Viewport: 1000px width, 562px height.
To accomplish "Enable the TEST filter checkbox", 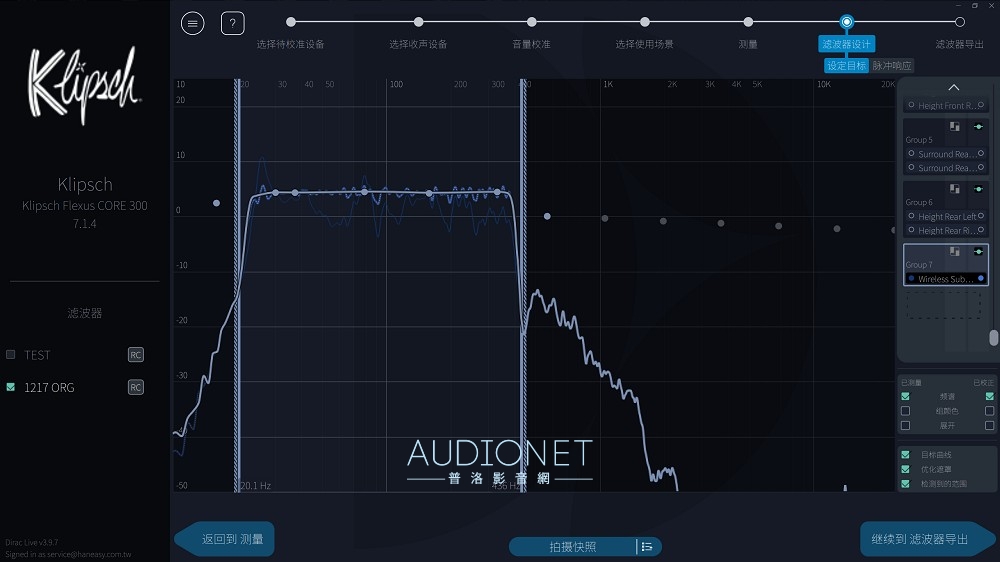I will click(10, 355).
